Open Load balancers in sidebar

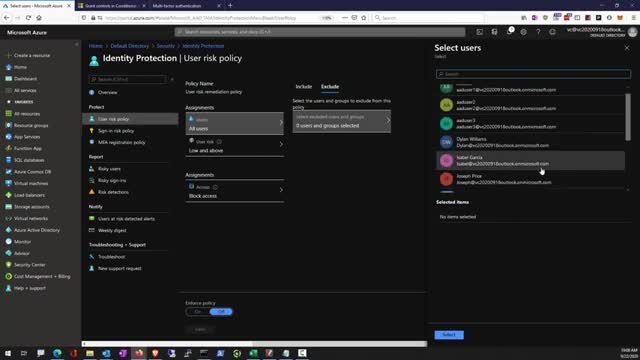tap(25, 195)
